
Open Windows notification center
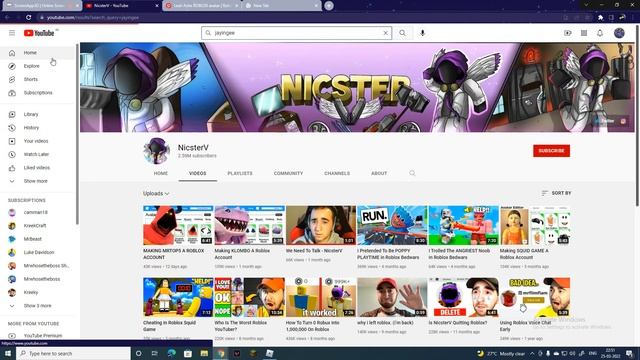click(x=629, y=353)
